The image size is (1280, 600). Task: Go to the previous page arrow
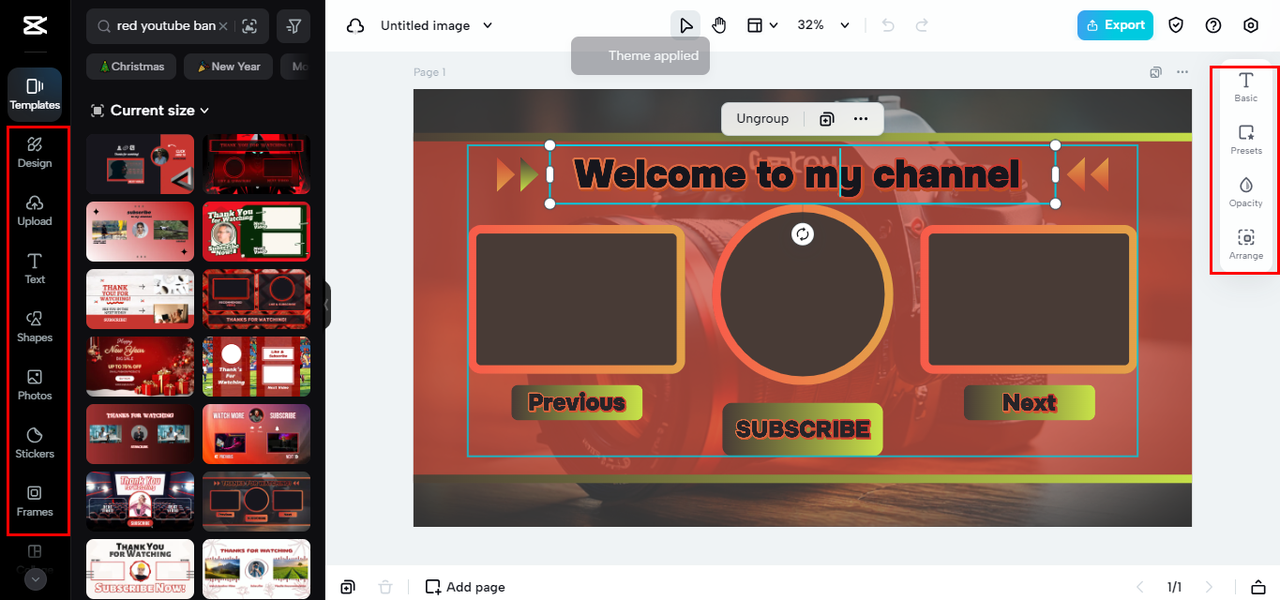point(1138,587)
